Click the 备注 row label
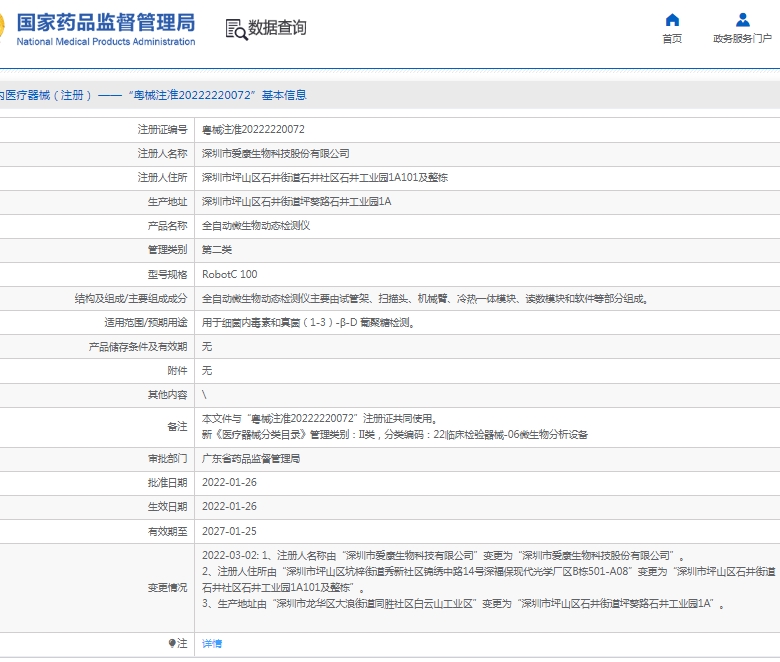 pyautogui.click(x=178, y=427)
